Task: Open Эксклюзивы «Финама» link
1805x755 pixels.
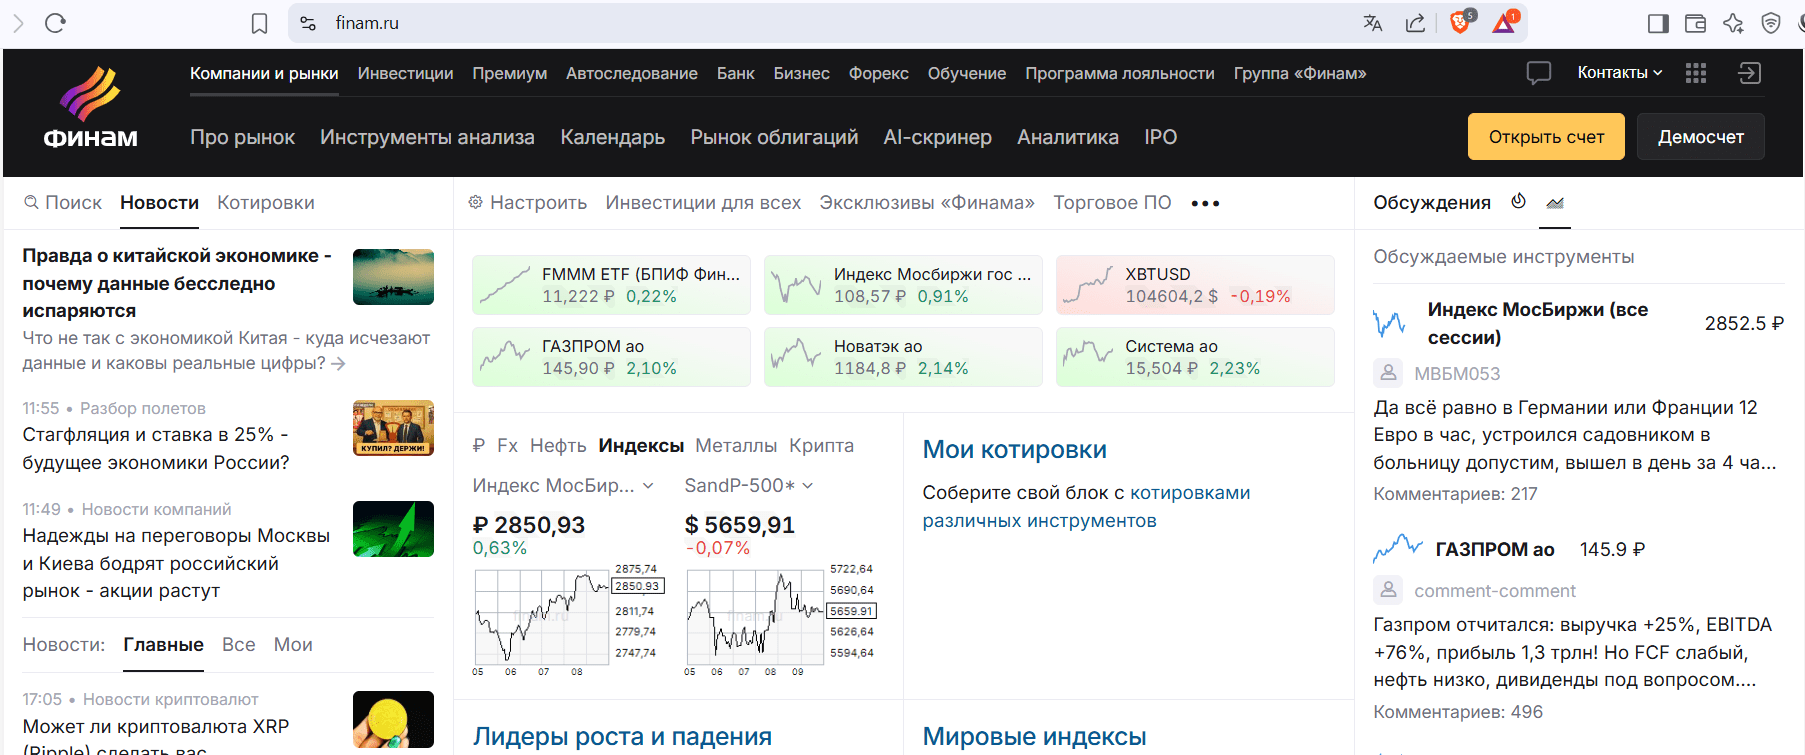Action: (927, 203)
